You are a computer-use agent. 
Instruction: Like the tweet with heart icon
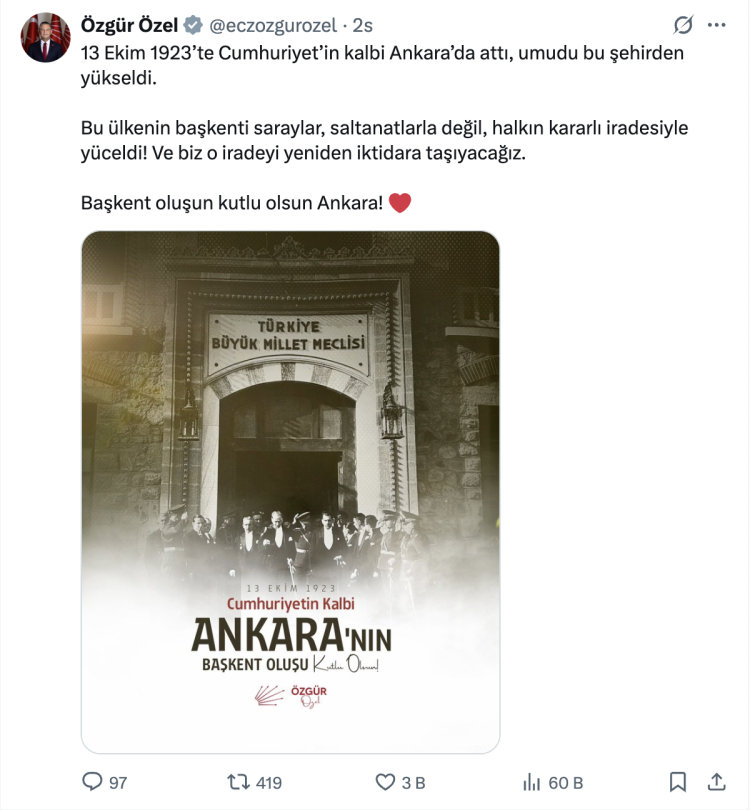[385, 782]
